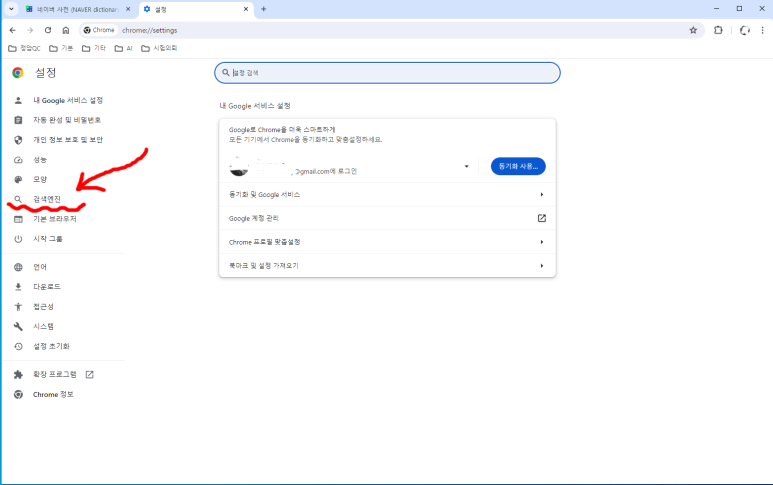Click the blue 동기화 사용 button
Image resolution: width=773 pixels, height=485 pixels.
[x=518, y=166]
